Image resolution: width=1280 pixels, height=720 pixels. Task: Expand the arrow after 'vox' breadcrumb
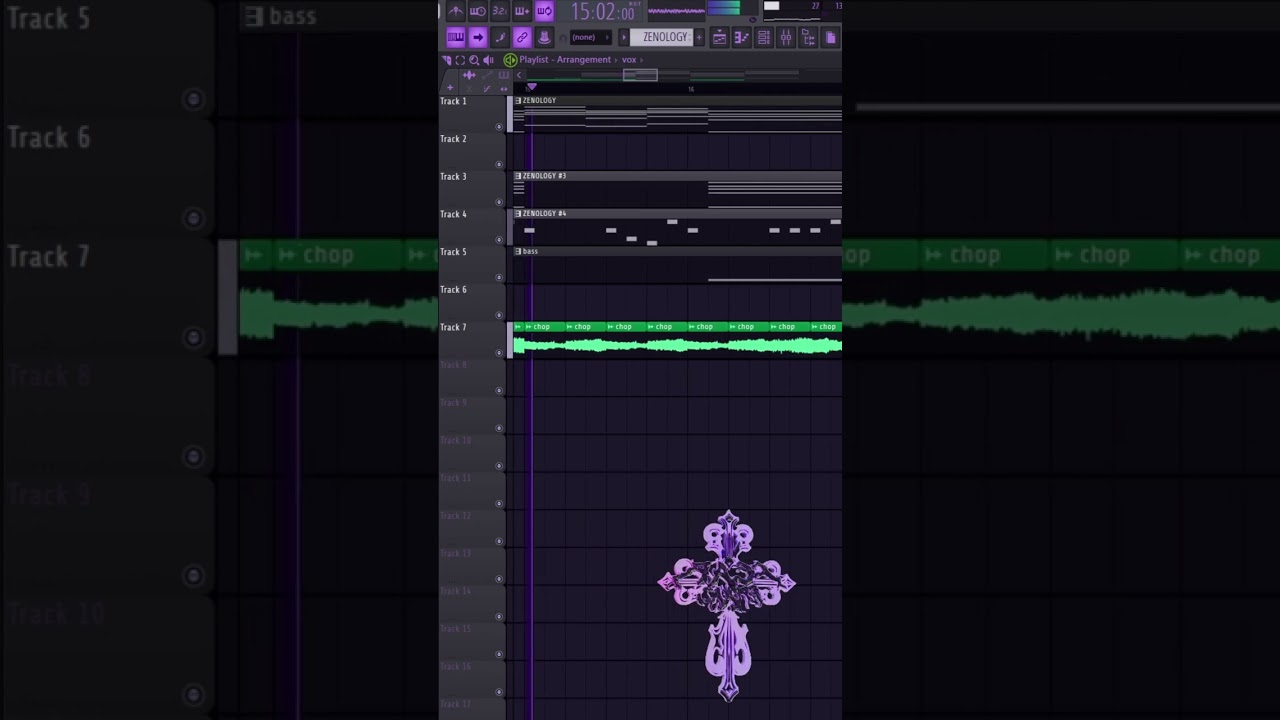click(x=642, y=60)
